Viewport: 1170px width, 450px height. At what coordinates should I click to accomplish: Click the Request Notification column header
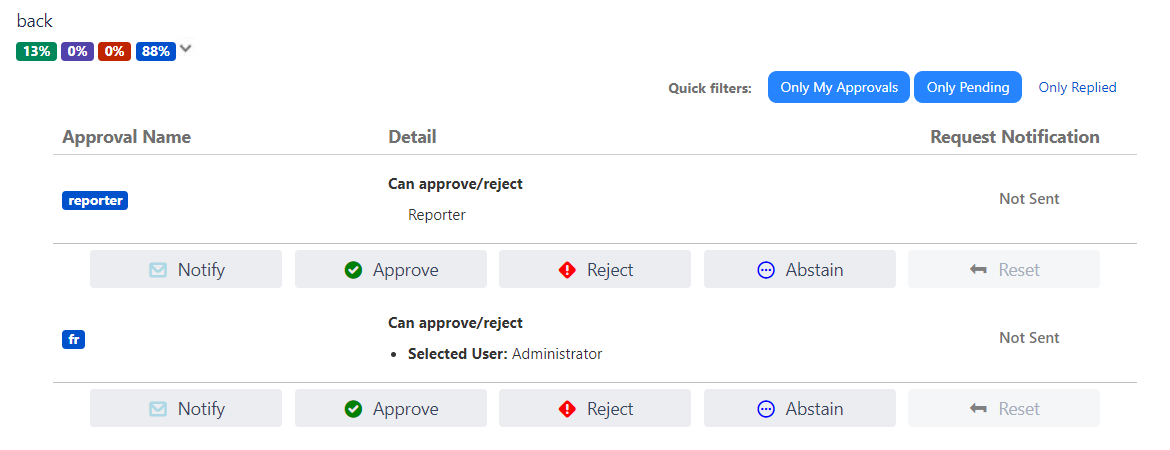pyautogui.click(x=1014, y=137)
